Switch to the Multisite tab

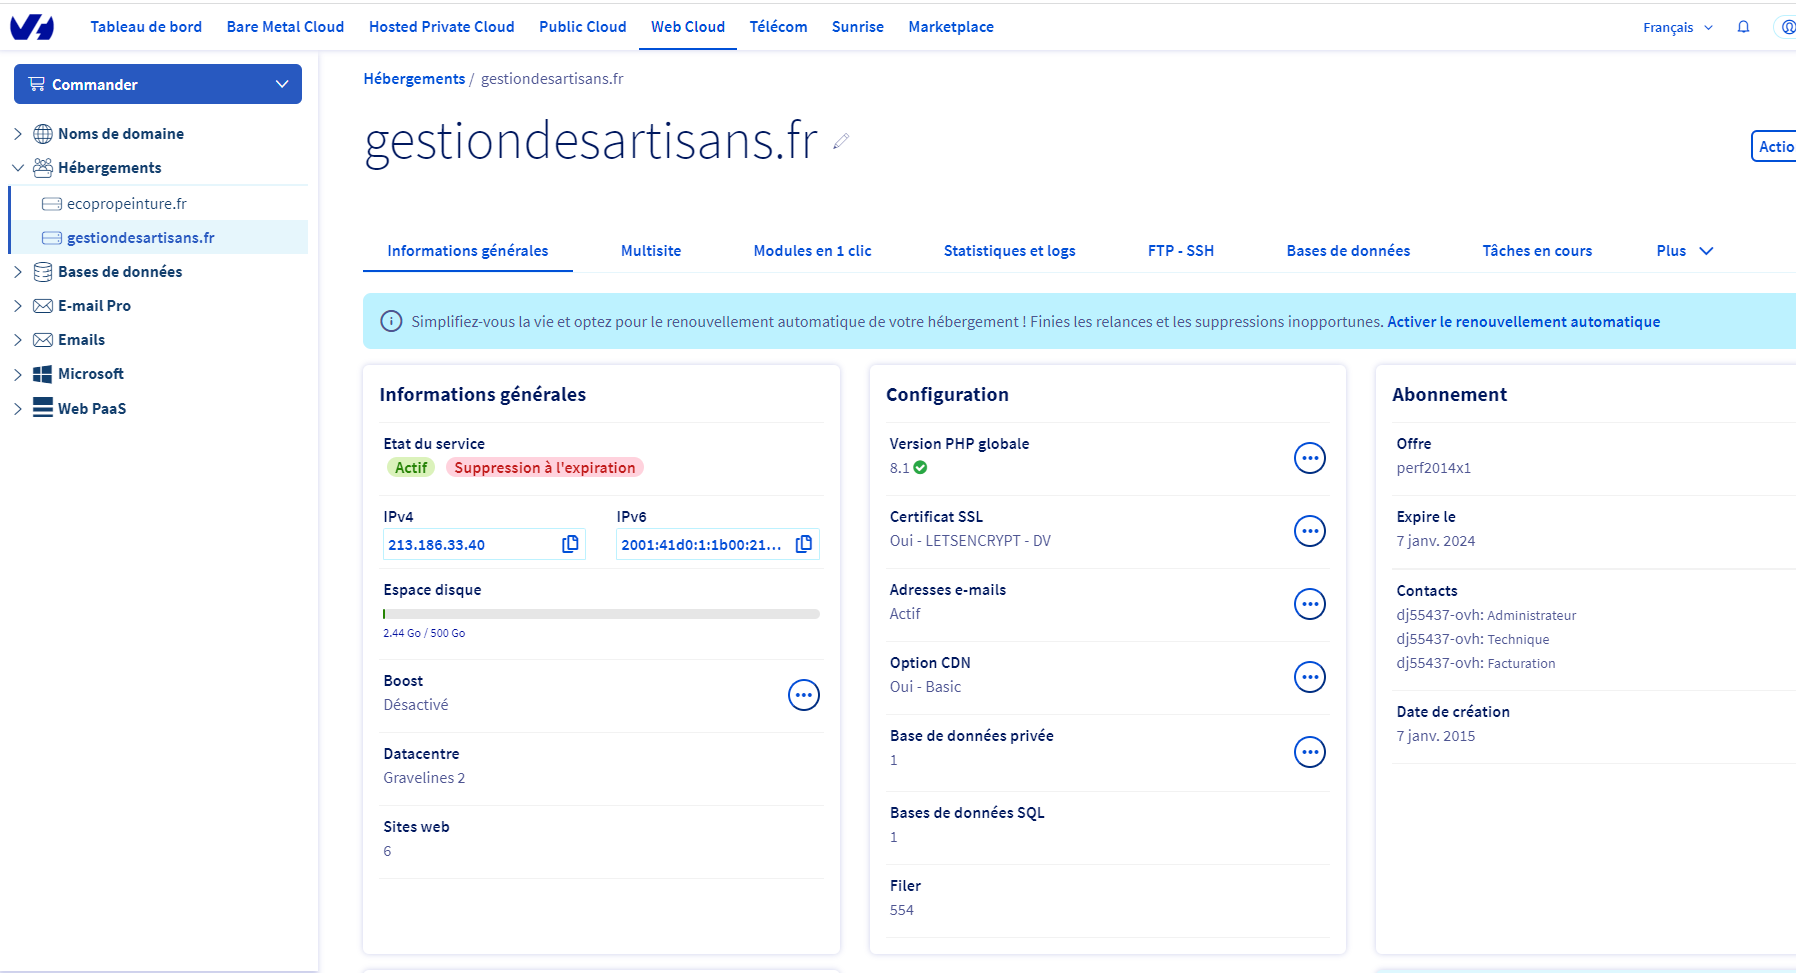[650, 251]
